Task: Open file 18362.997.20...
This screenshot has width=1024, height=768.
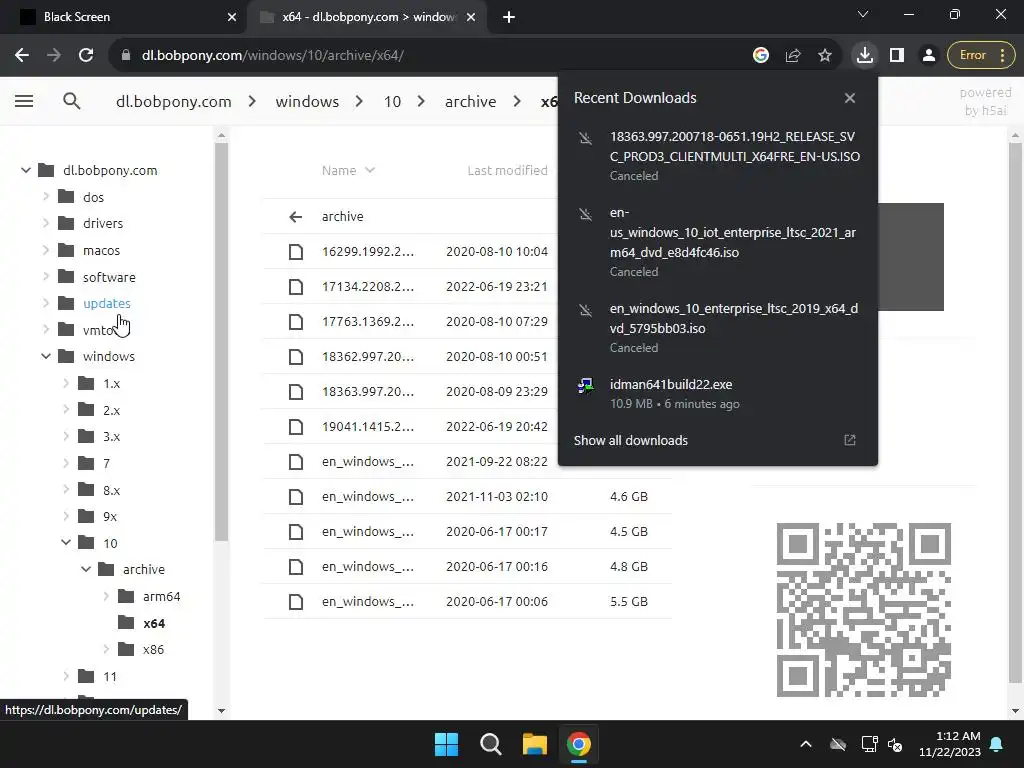Action: coord(368,357)
